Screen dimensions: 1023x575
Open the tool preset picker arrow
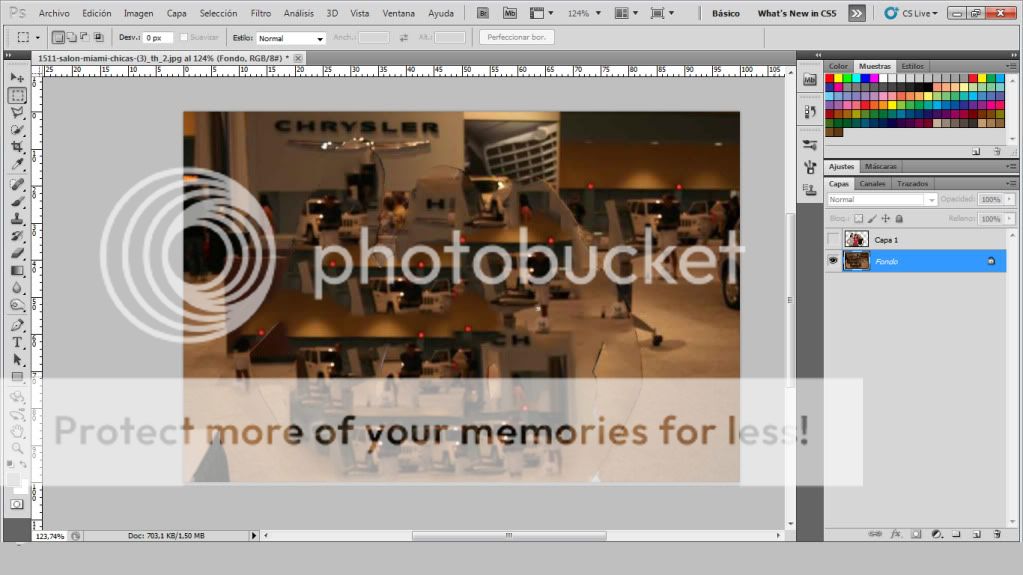(x=37, y=38)
